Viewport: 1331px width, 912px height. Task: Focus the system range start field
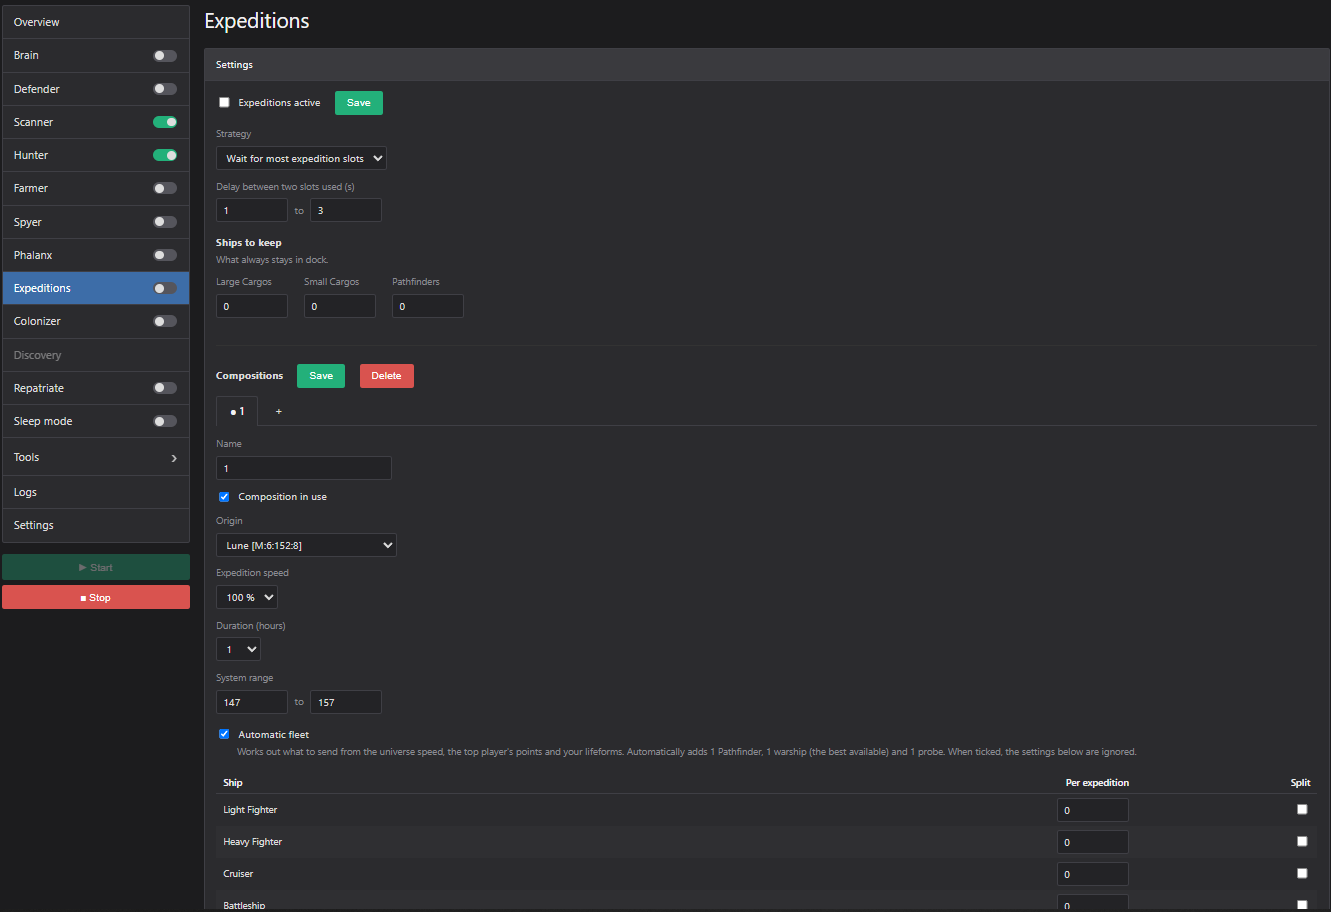(252, 702)
